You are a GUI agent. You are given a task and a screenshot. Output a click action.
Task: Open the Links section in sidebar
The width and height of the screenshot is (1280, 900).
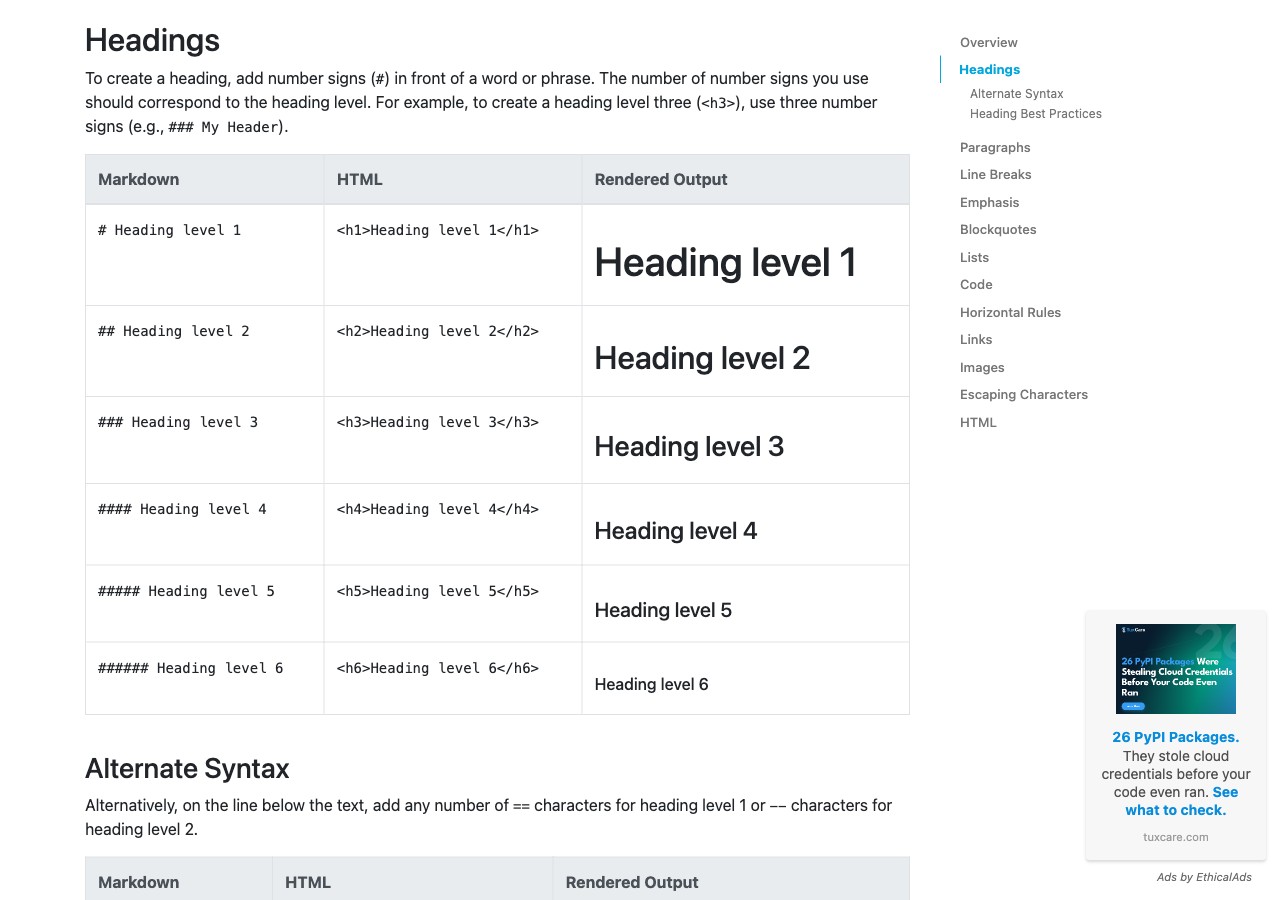pos(976,339)
